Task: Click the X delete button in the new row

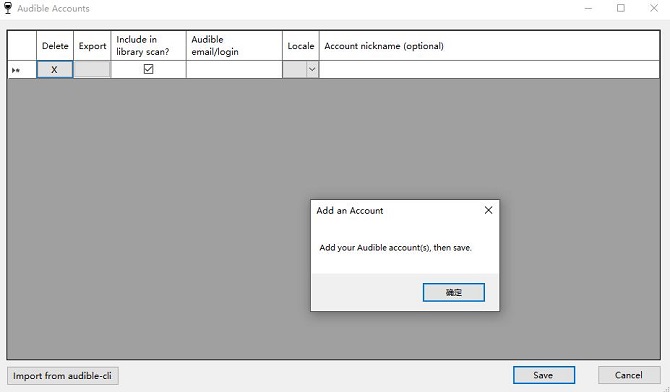Action: click(x=54, y=69)
